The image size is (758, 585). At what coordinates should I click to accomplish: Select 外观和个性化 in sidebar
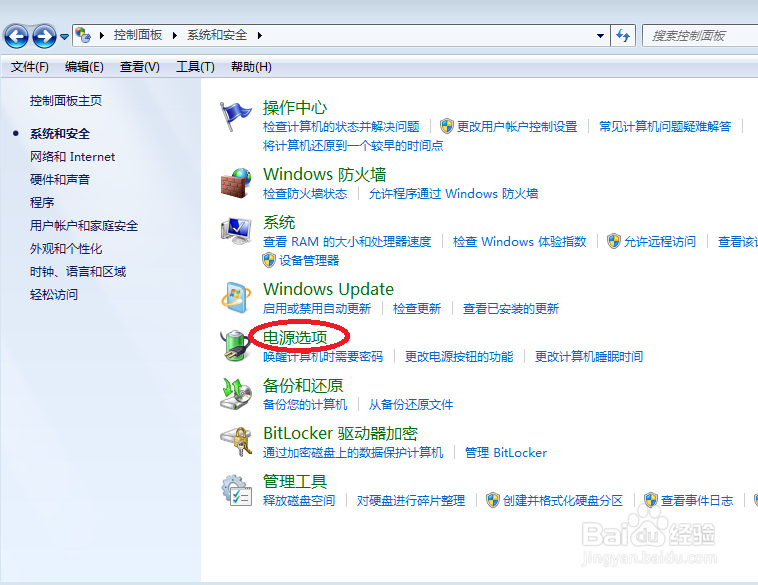click(66, 249)
